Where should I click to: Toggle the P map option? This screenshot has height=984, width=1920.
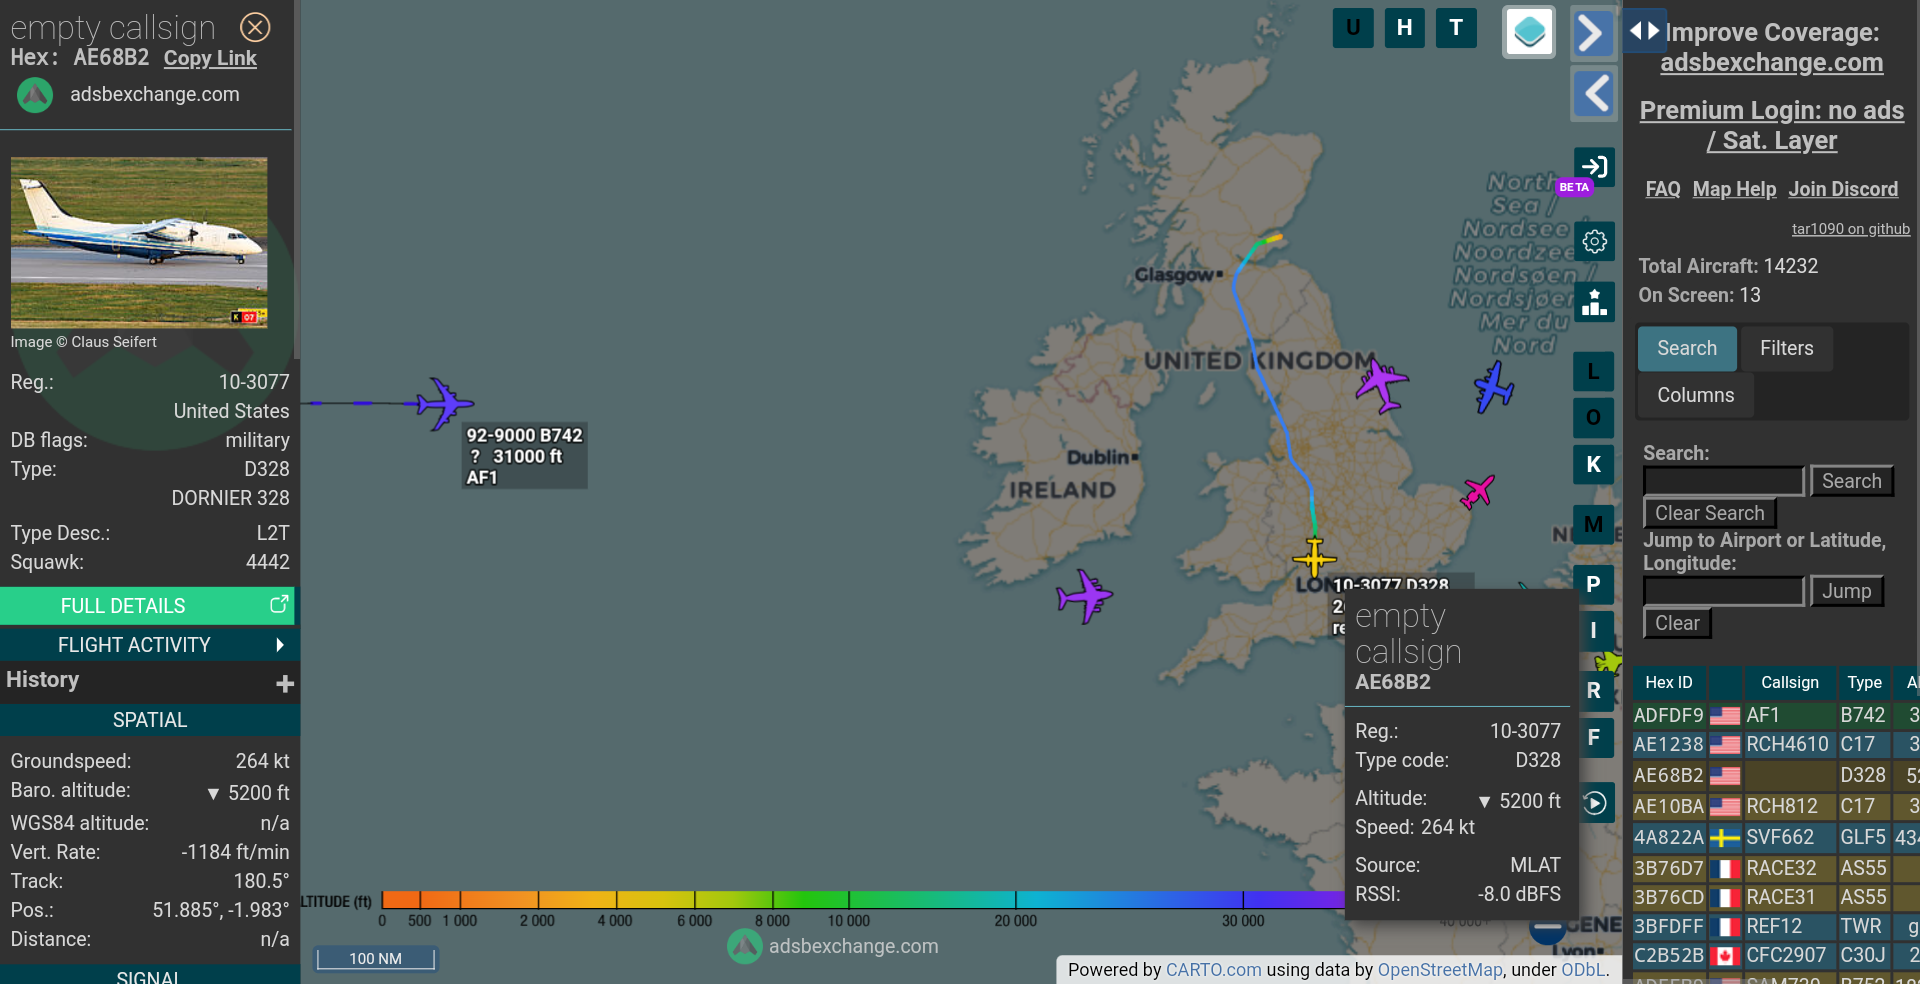(1594, 585)
